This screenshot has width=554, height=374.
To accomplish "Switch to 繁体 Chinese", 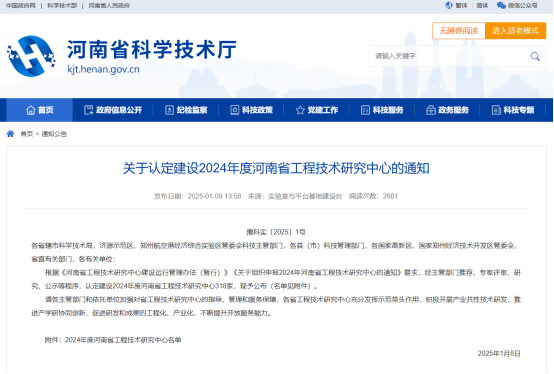I will click(x=461, y=5).
